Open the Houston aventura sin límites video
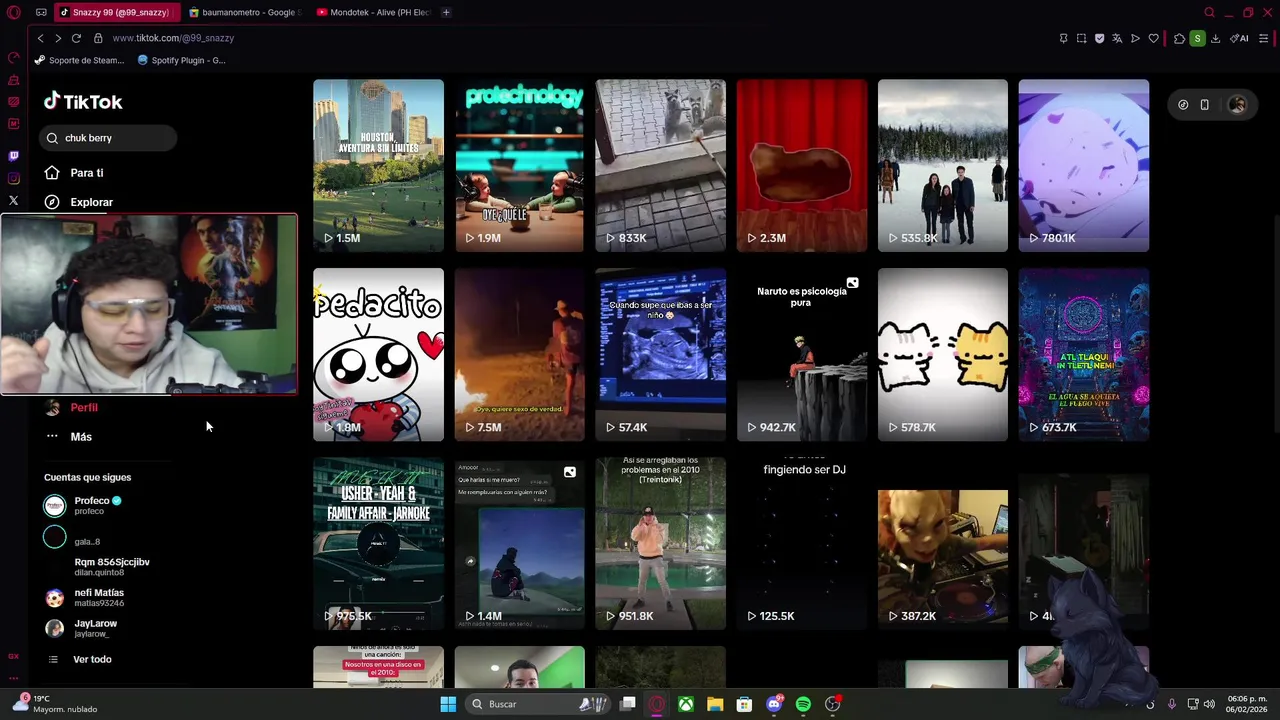 pyautogui.click(x=378, y=165)
